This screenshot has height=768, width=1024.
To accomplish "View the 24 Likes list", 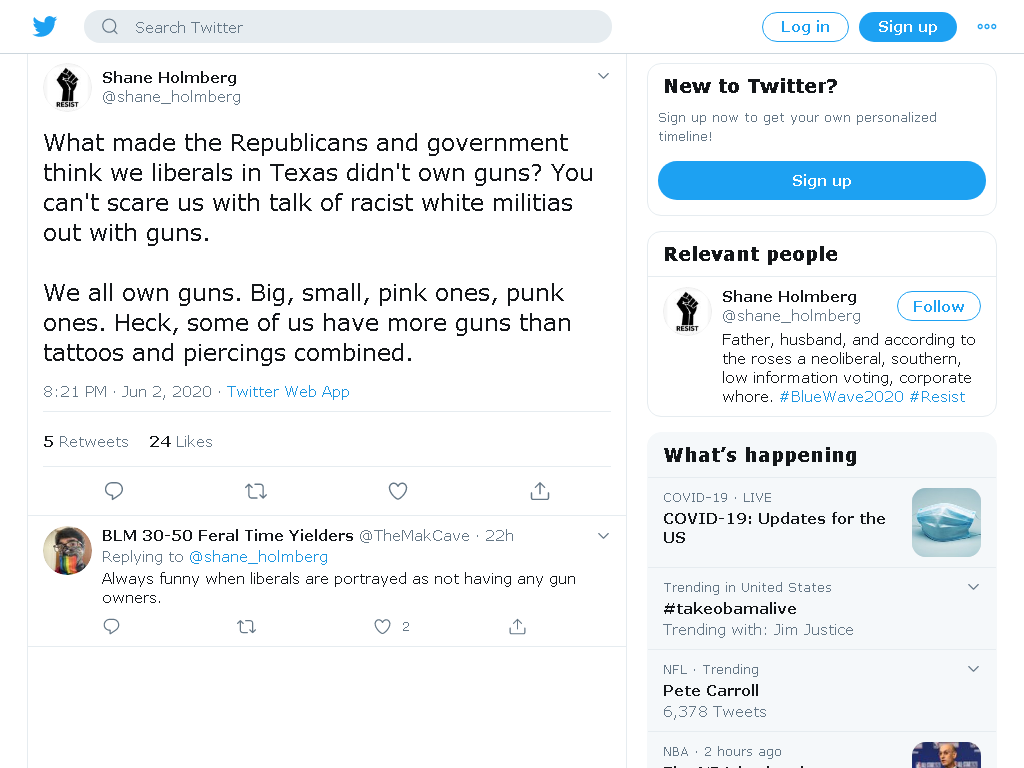I will pos(181,441).
